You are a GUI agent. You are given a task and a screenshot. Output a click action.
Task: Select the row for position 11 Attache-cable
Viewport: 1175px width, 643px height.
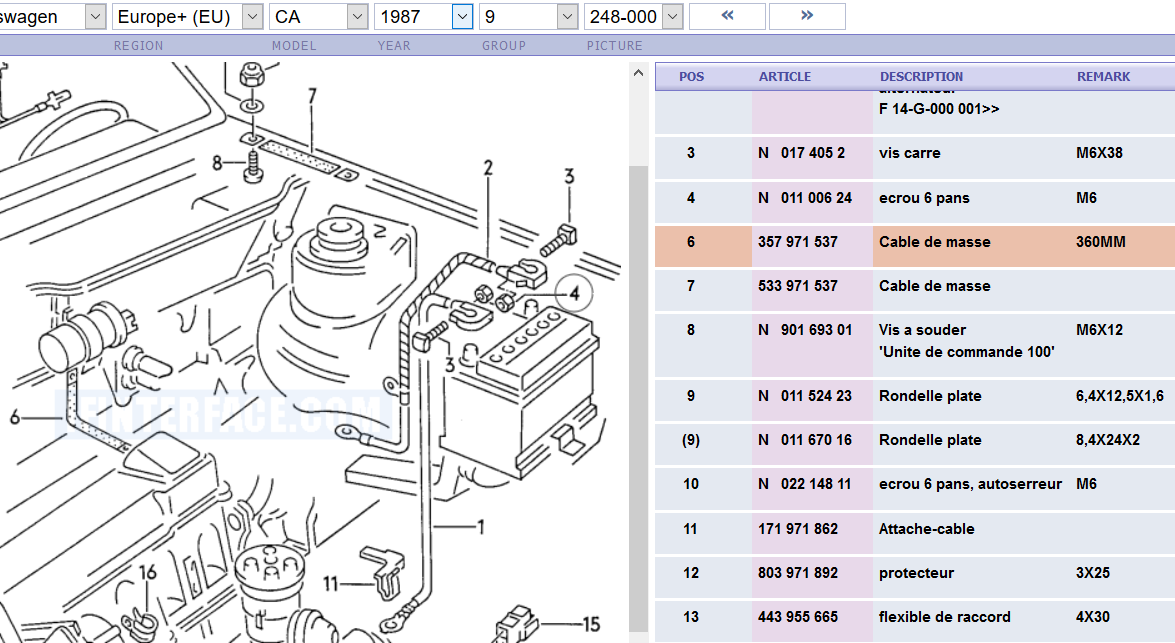[914, 529]
